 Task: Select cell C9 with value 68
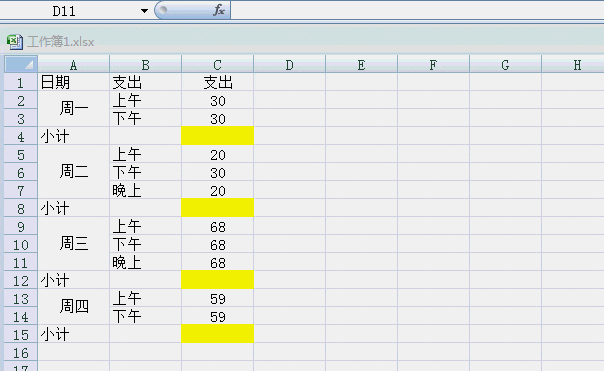(217, 226)
